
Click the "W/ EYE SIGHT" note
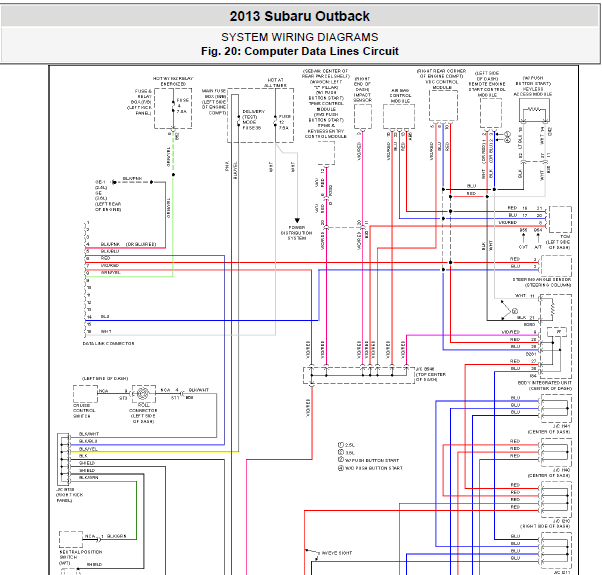point(337,553)
